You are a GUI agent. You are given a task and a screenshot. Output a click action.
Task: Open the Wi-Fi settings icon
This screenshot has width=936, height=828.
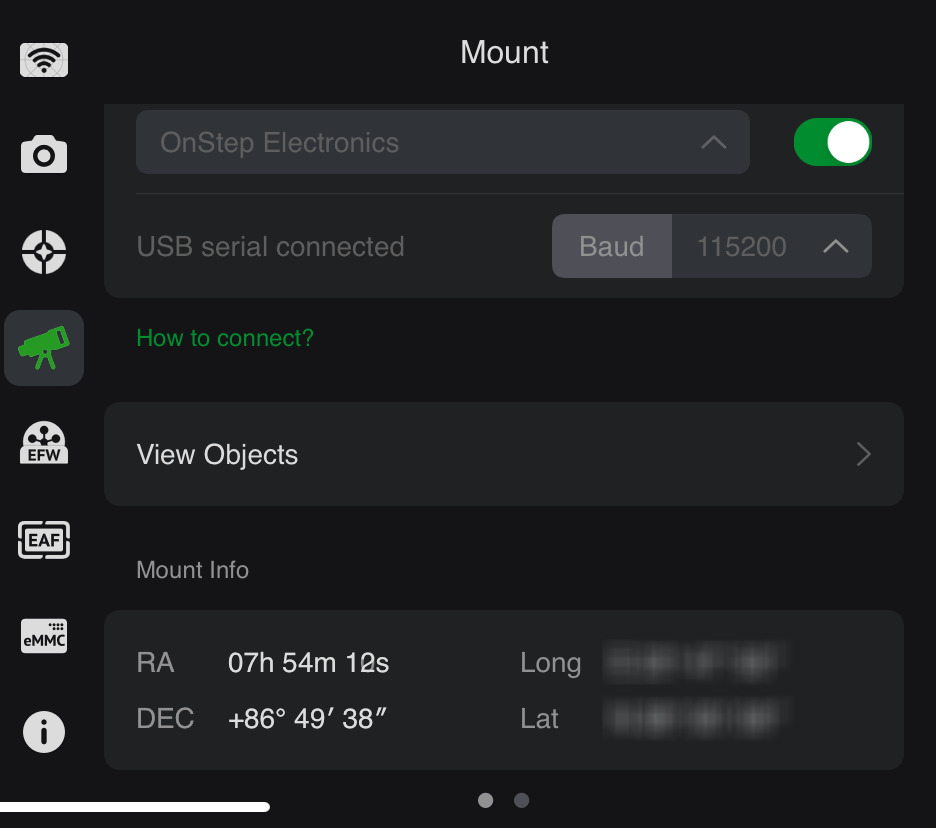(x=44, y=61)
